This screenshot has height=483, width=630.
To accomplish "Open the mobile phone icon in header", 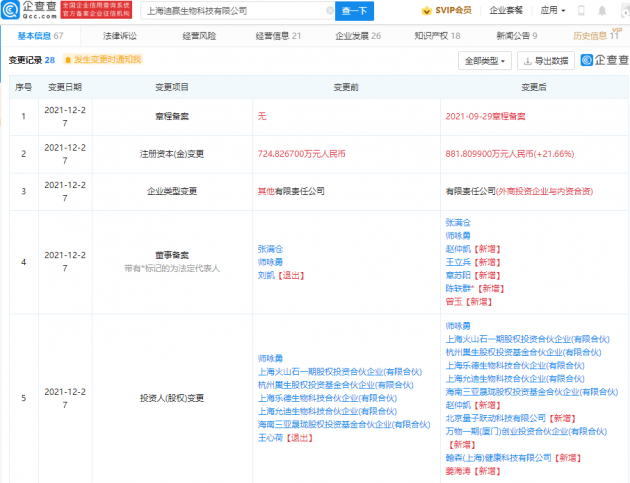I will [x=581, y=10].
